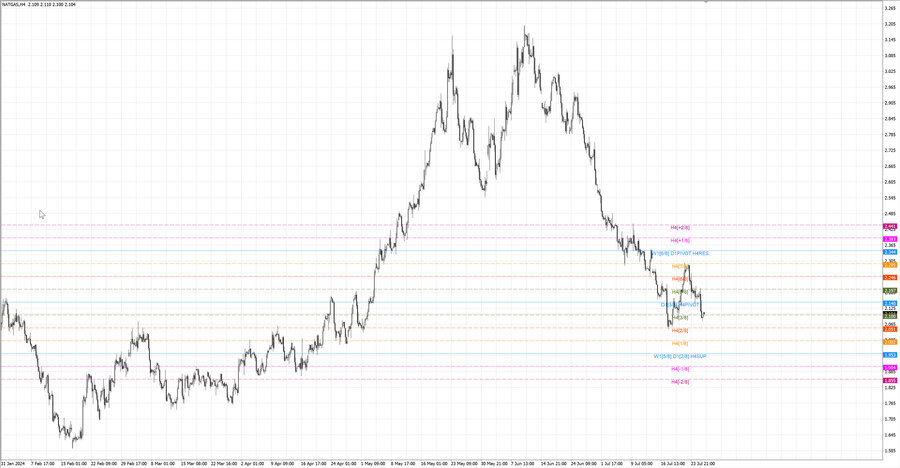Click the 8 May 17:00 time label

point(403,463)
